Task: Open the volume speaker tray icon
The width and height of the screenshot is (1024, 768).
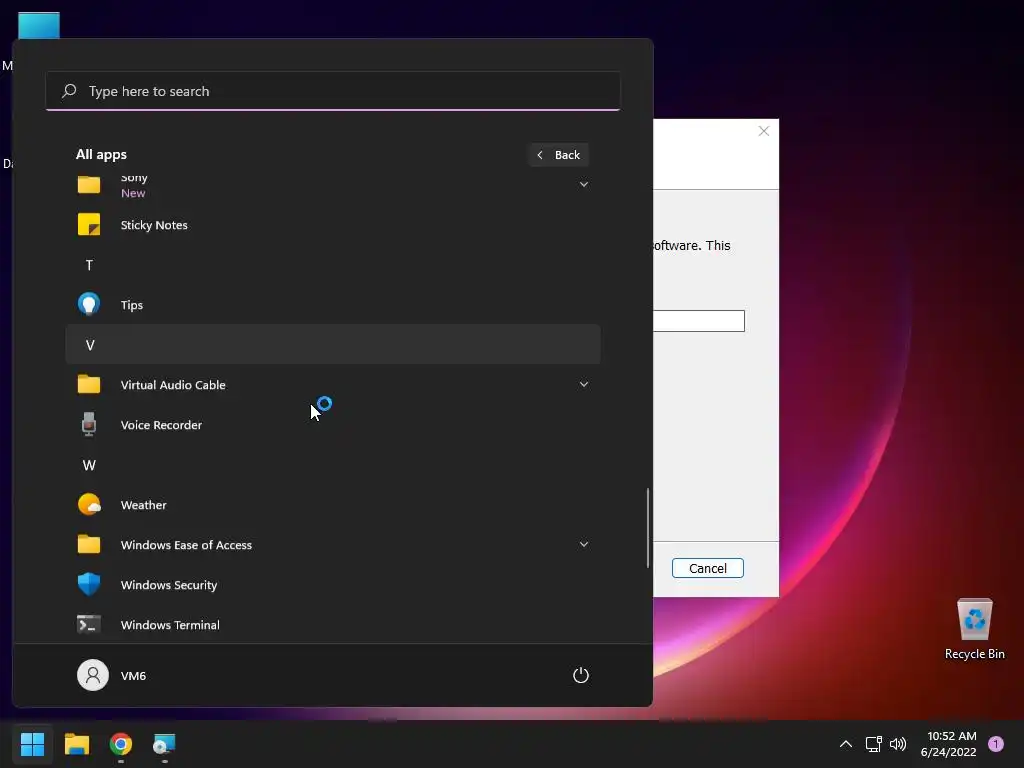Action: click(898, 743)
